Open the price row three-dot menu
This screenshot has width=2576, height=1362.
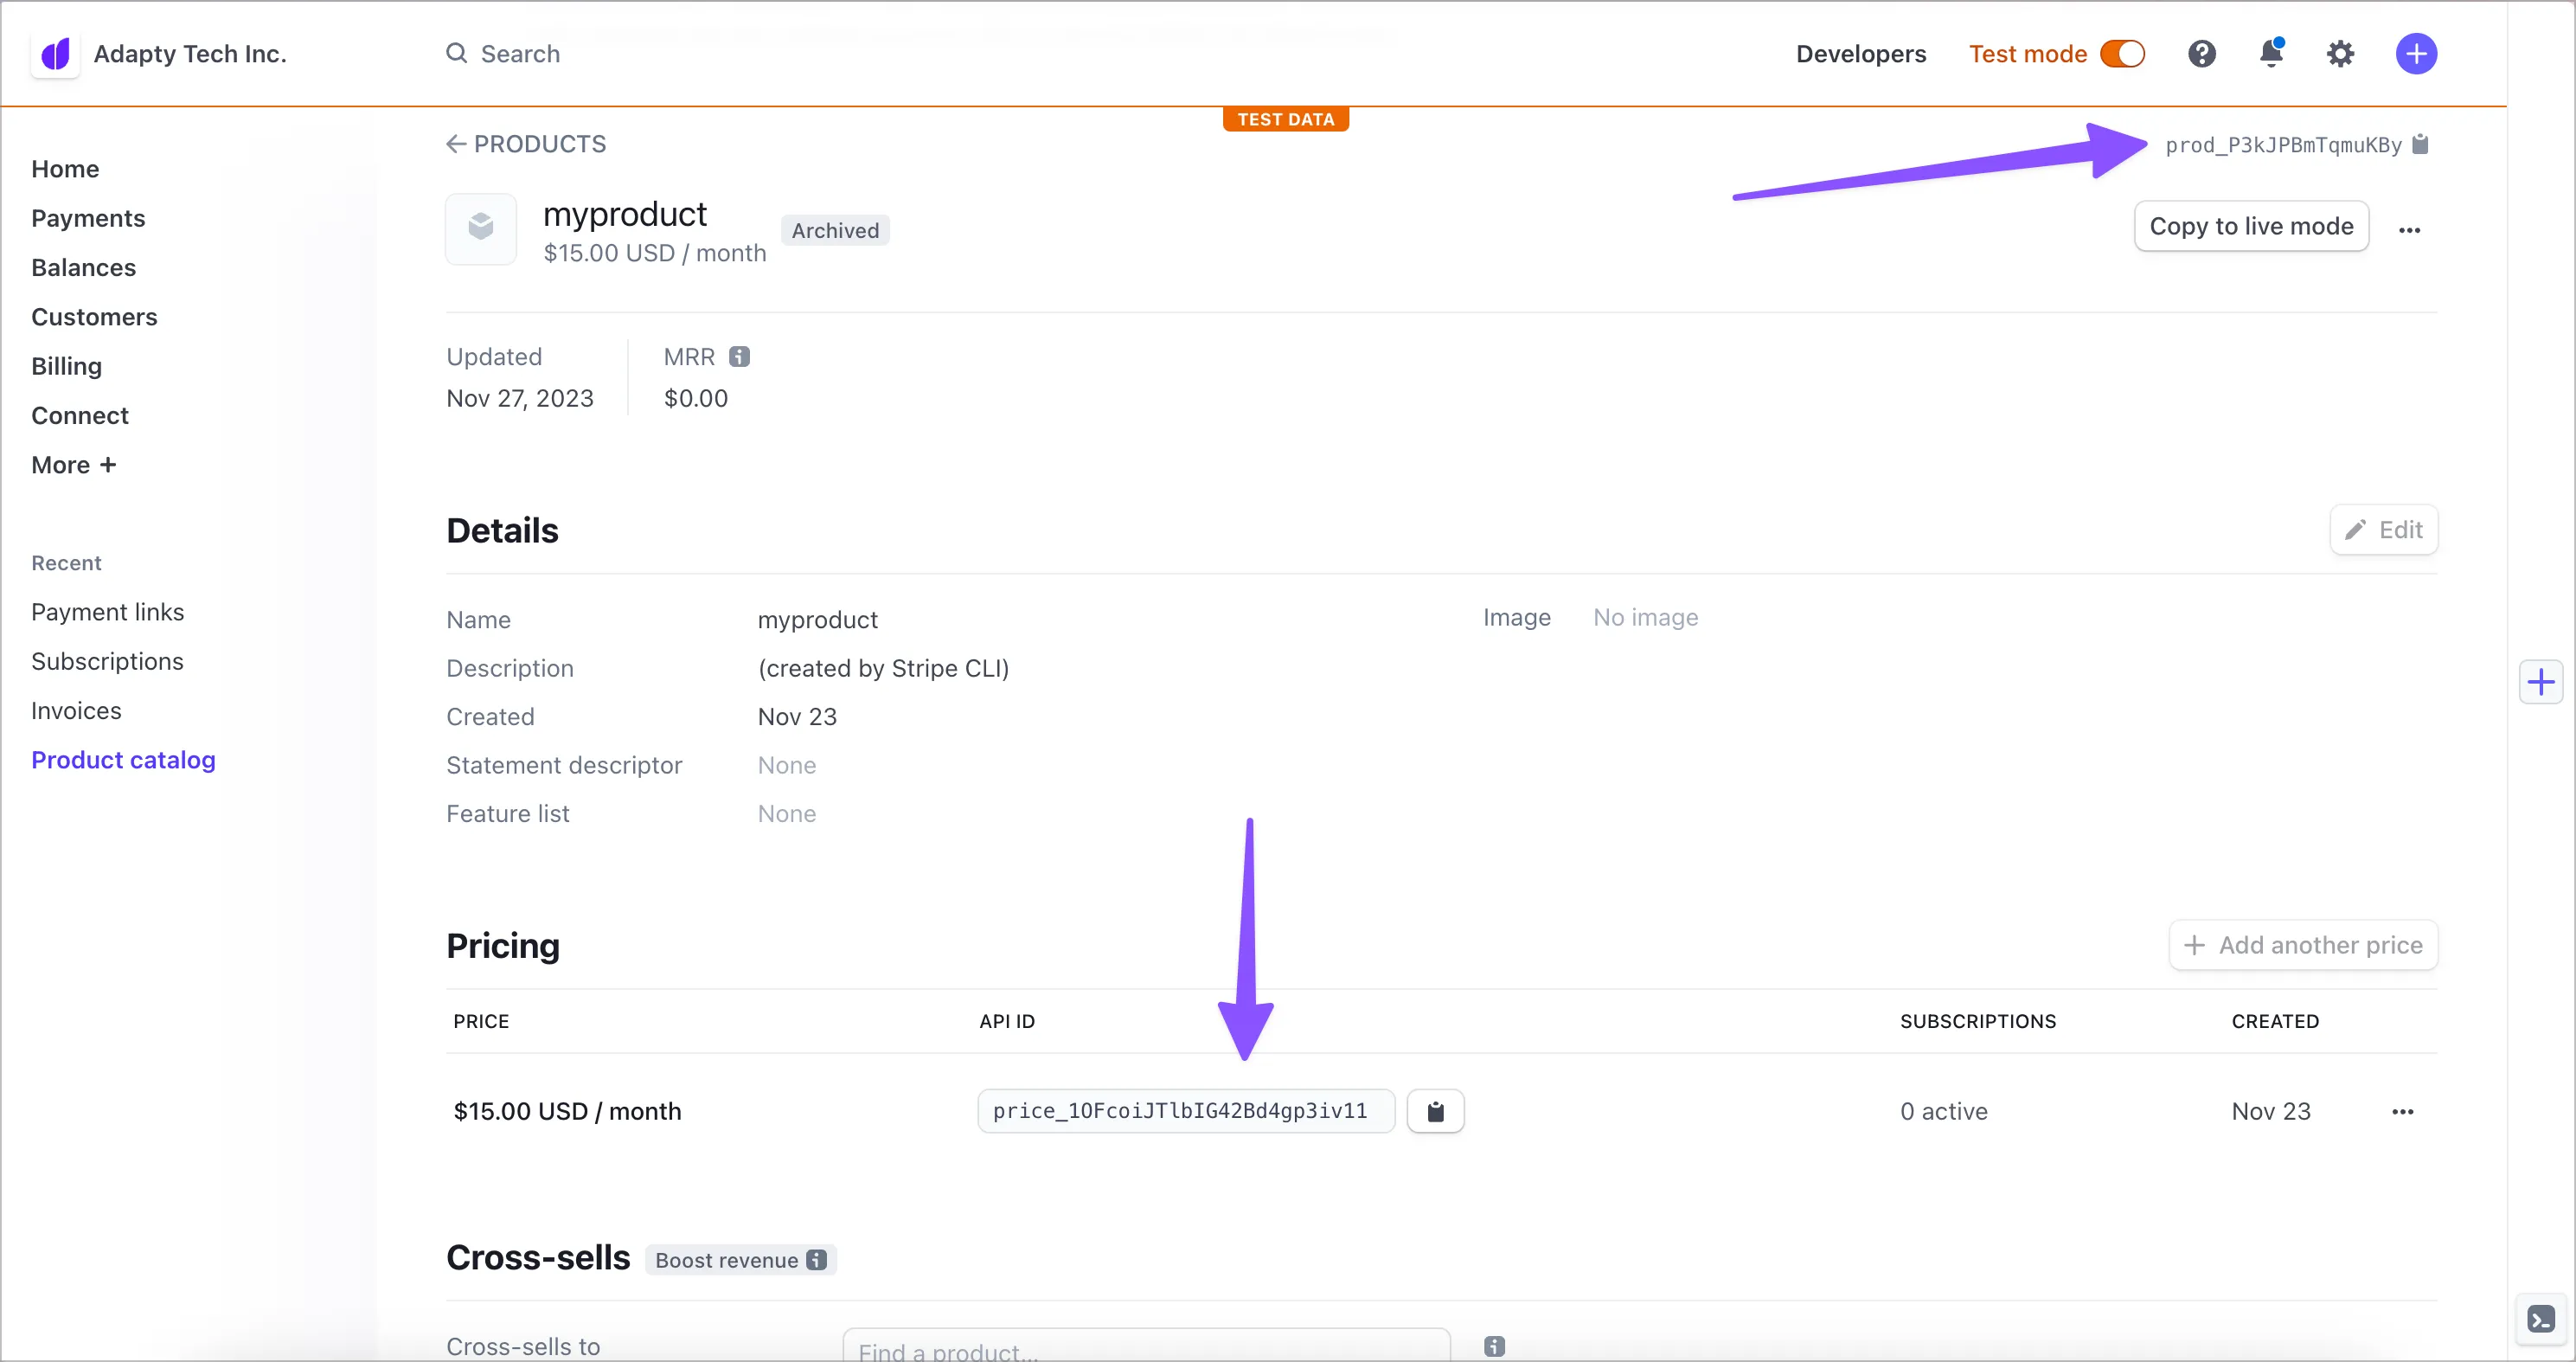(2402, 1112)
